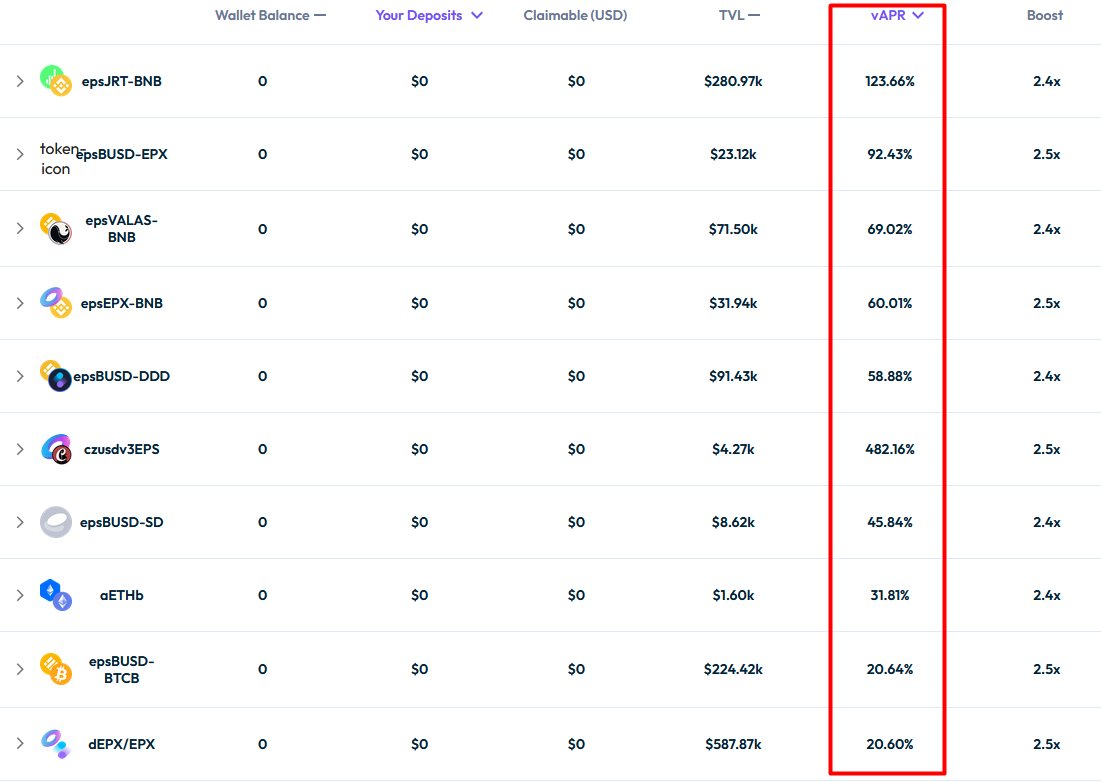Click the 20.60% vAPR value
Screen dimensions: 1101x782
890,743
